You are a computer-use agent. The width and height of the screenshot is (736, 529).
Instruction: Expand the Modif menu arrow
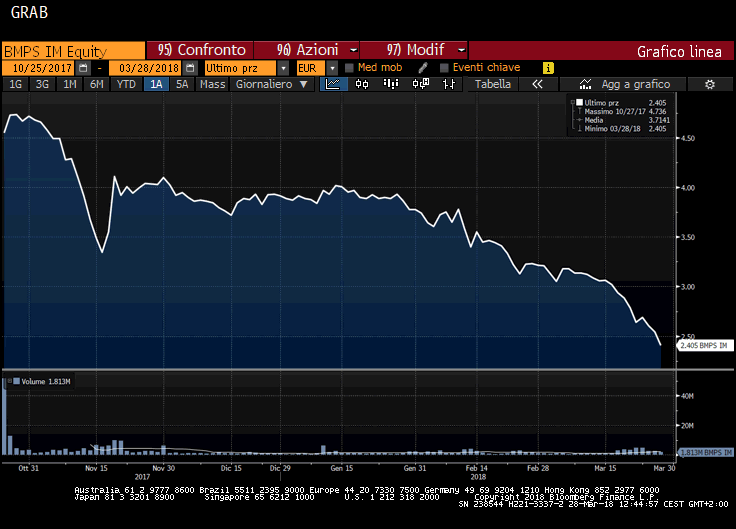[x=461, y=50]
